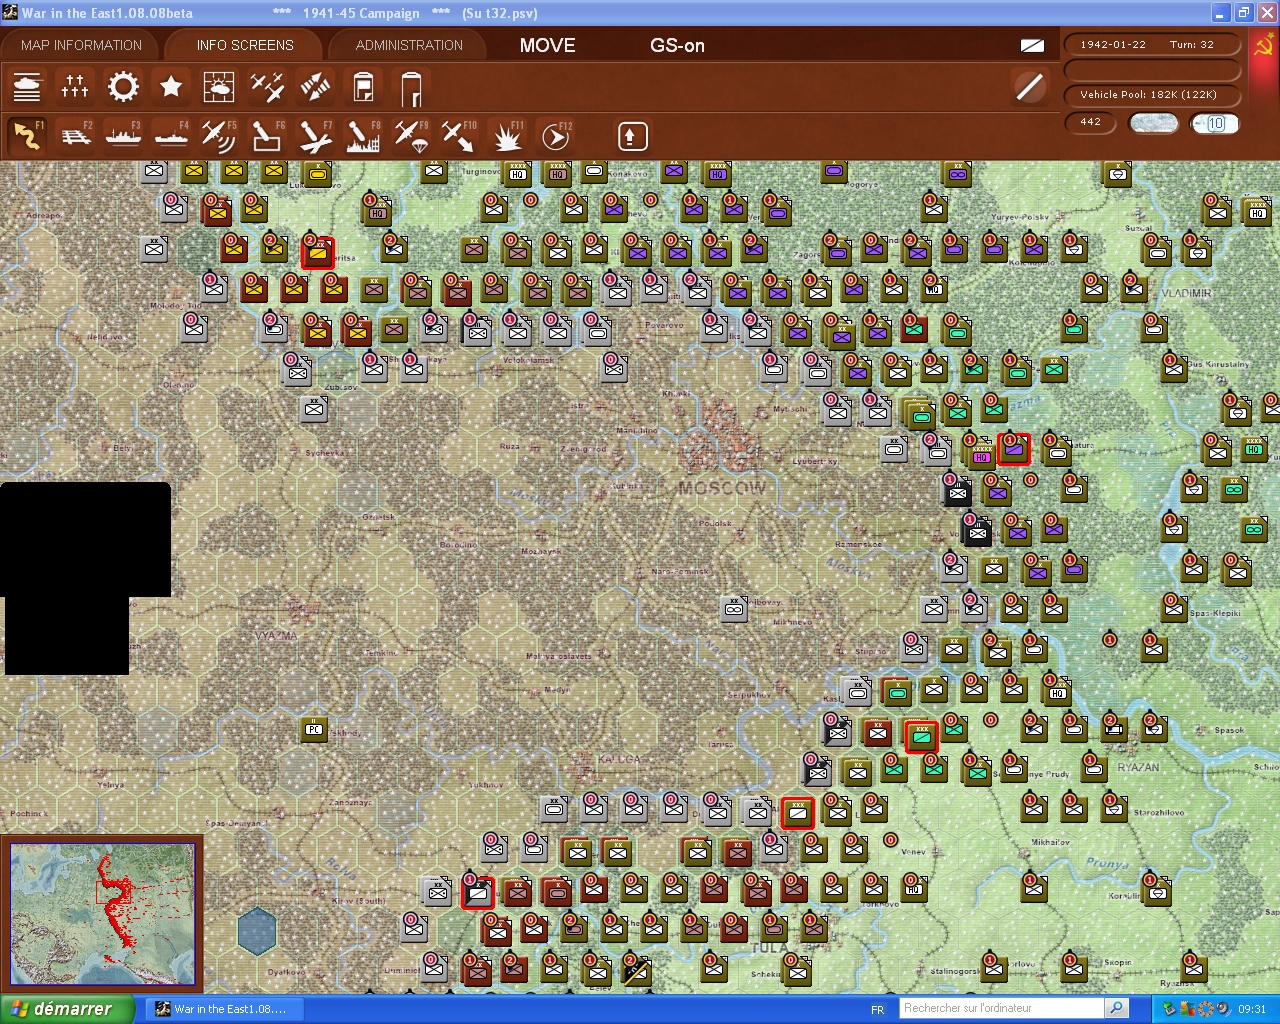Click the round diagonal slash button
1280x1024 pixels.
(1029, 87)
